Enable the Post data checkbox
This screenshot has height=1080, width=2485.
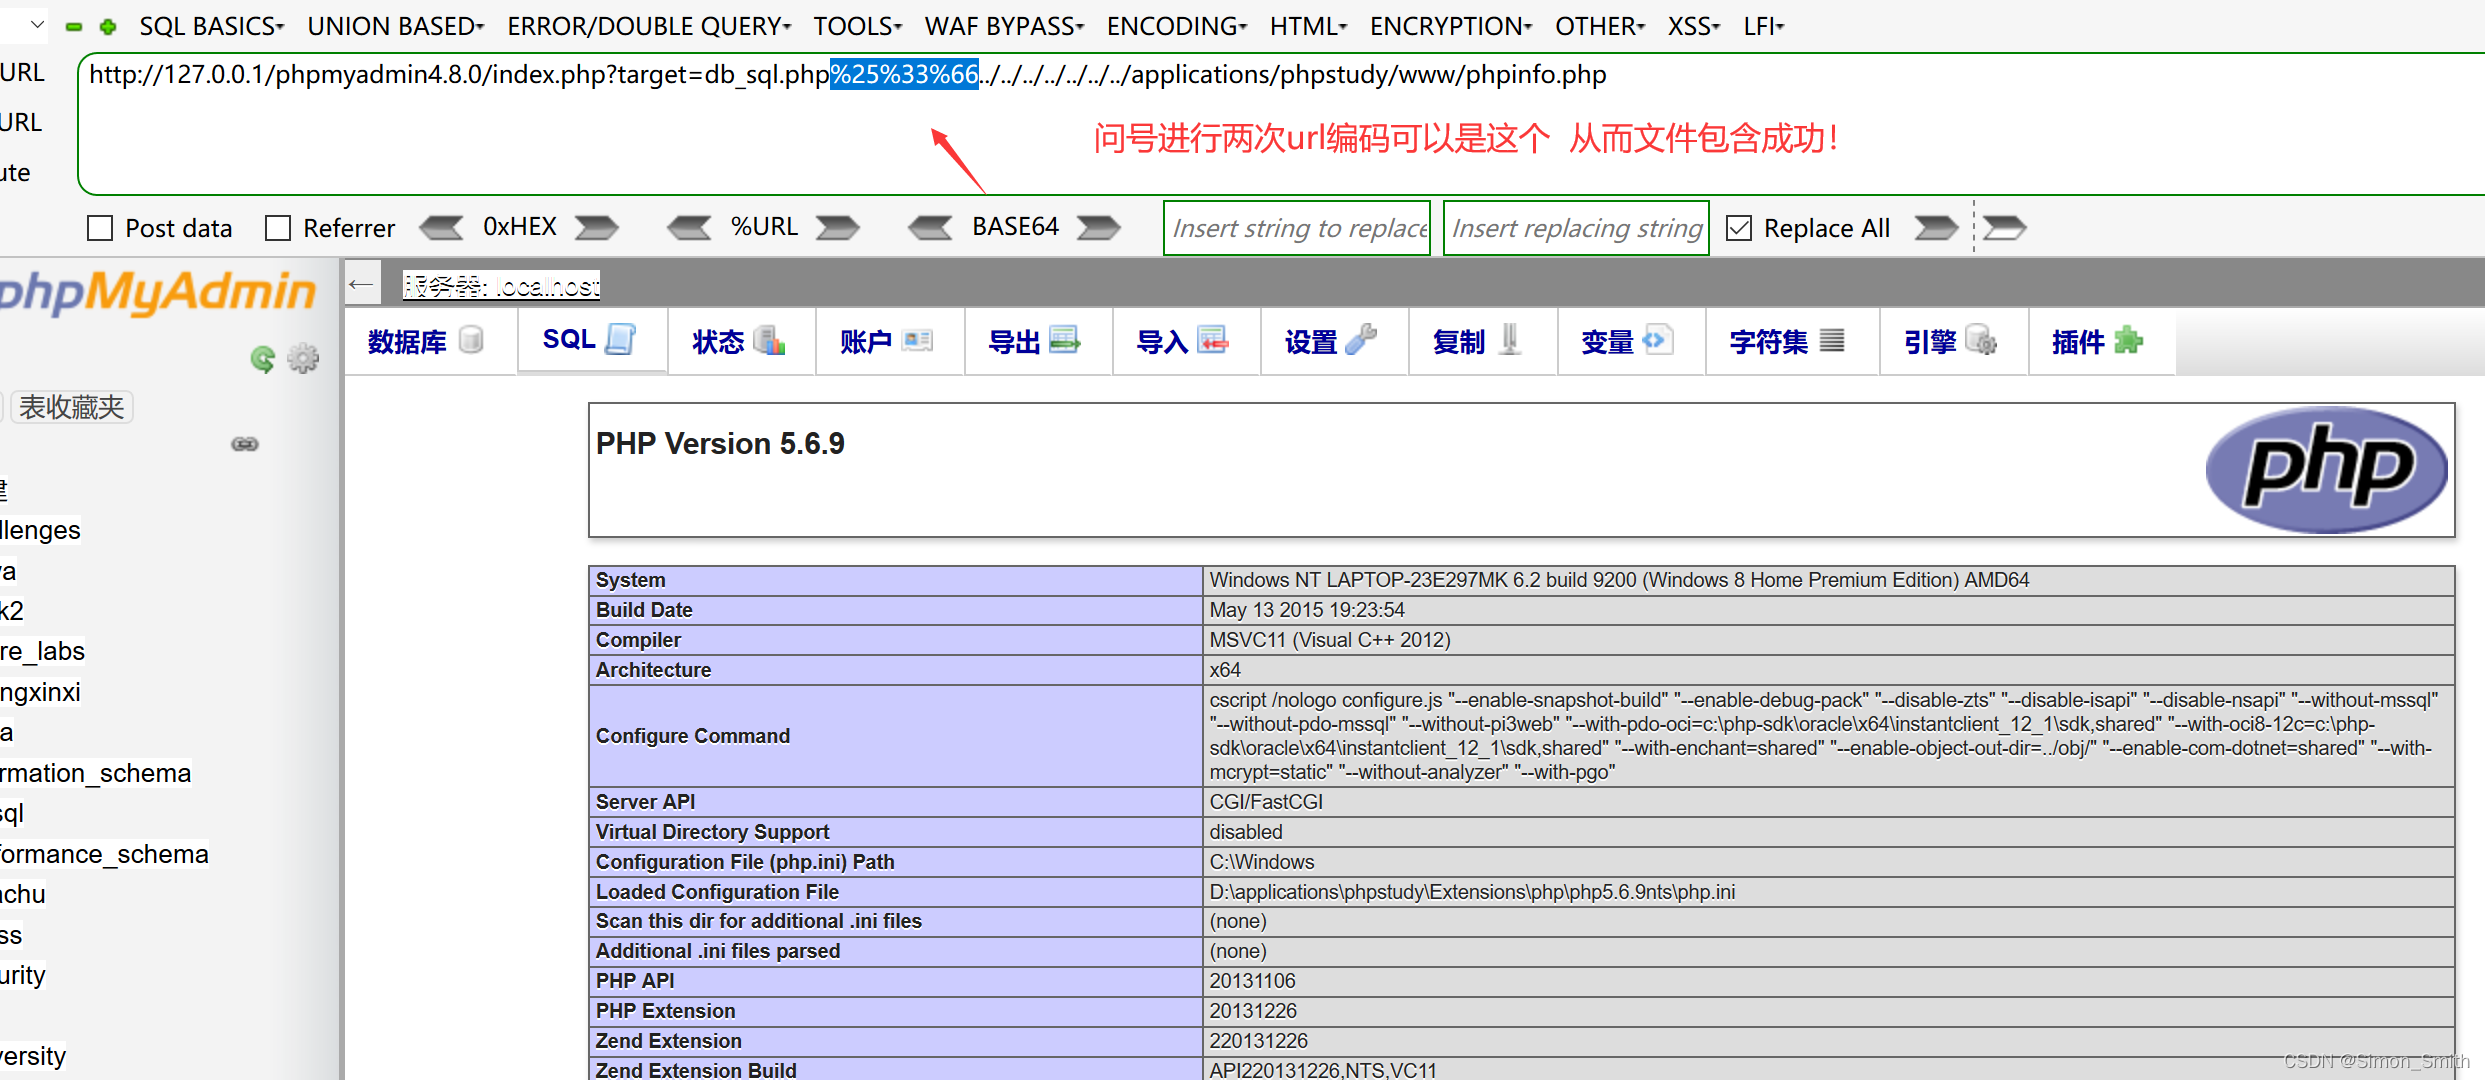[x=100, y=228]
